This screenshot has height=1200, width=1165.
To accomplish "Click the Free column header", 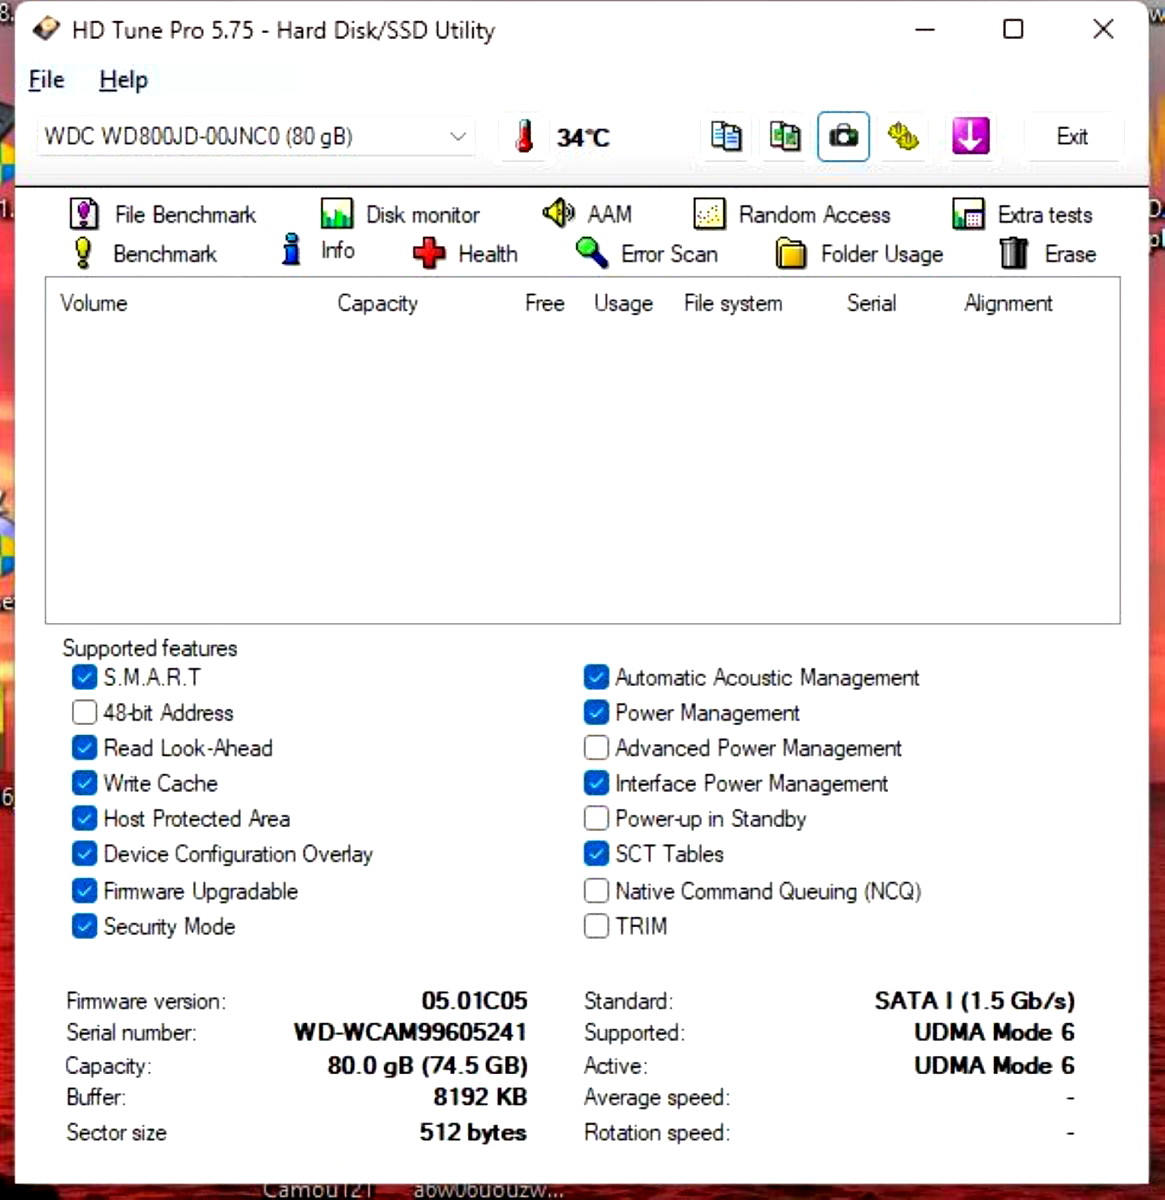I will 545,303.
